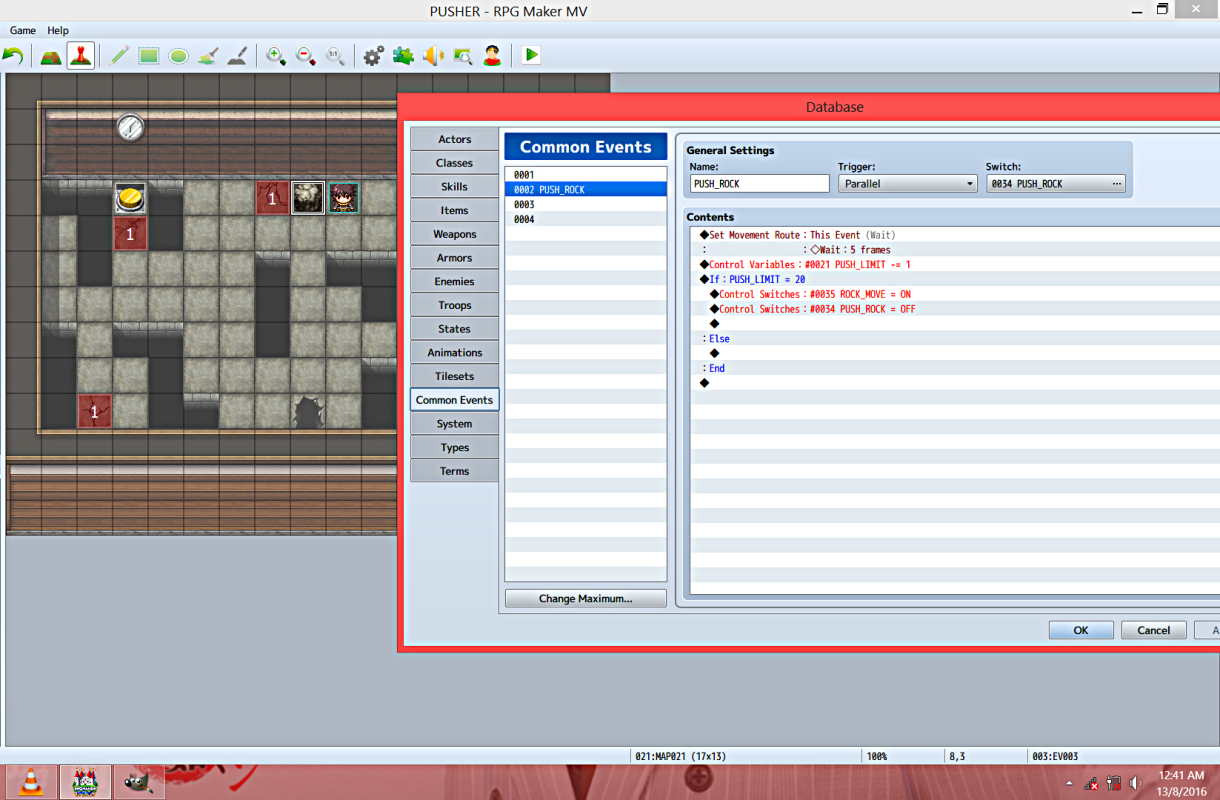
Task: Click the Cancel button
Action: click(1153, 630)
